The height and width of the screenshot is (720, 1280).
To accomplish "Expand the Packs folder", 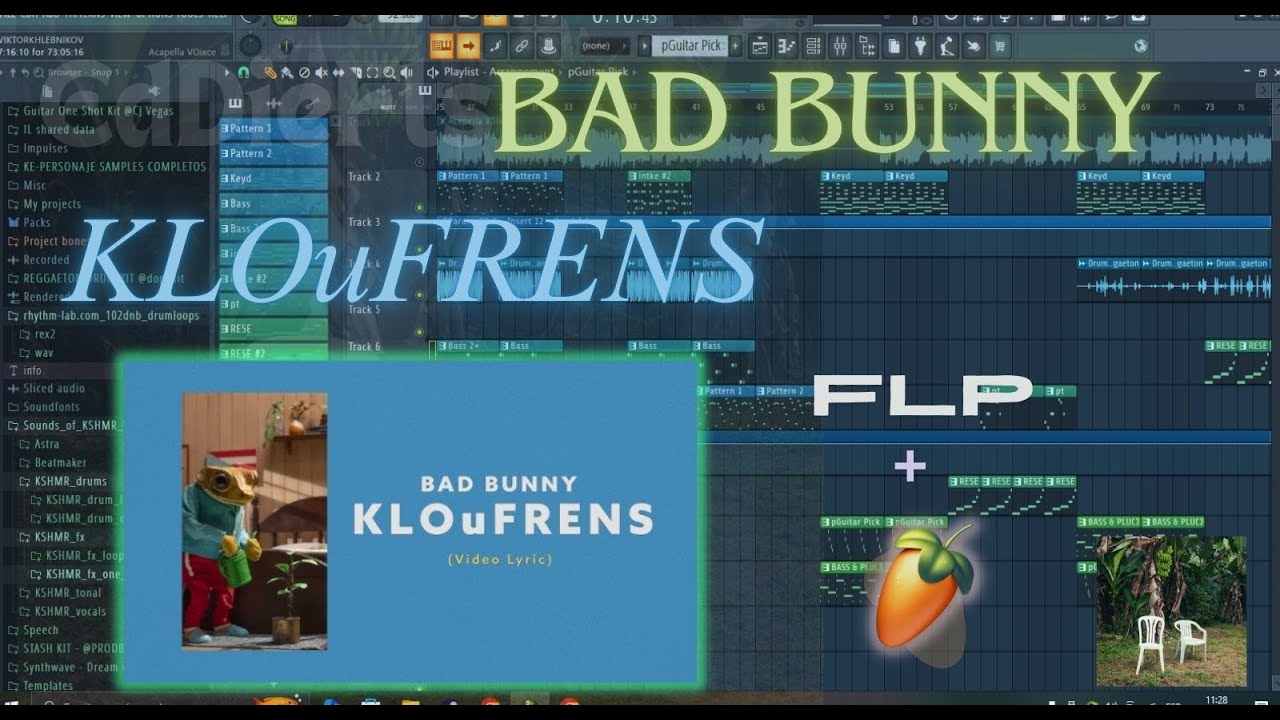I will [x=36, y=222].
